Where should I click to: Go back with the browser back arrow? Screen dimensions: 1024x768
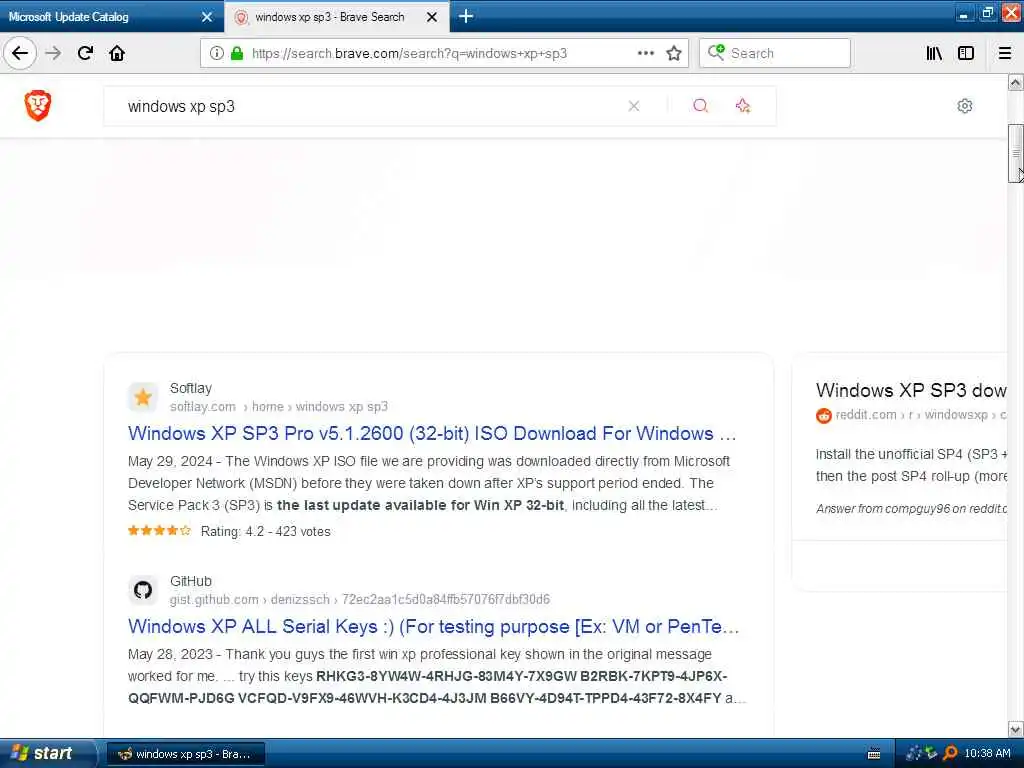point(20,53)
